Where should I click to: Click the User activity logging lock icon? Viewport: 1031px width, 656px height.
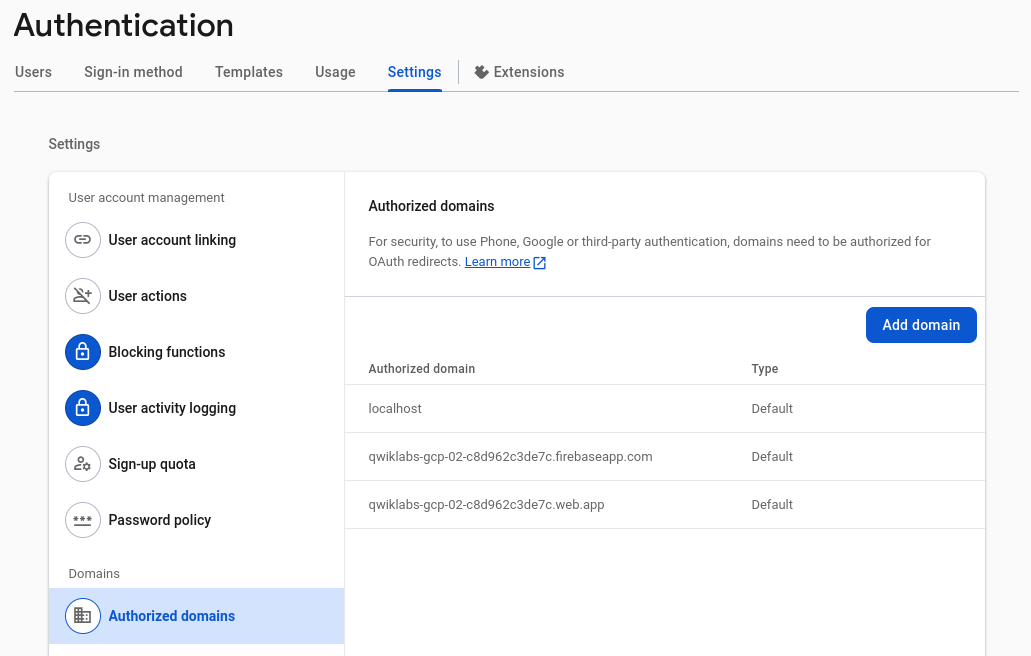coord(82,408)
